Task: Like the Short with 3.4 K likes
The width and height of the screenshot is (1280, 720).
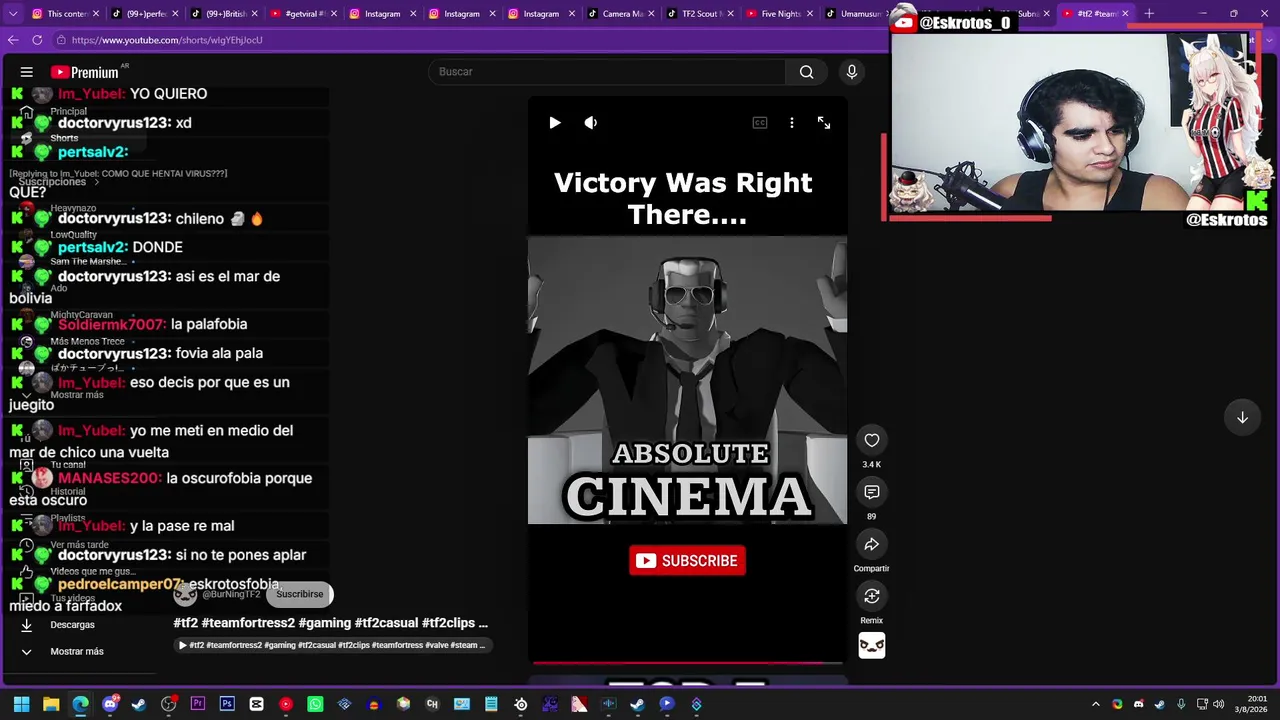Action: click(x=872, y=440)
